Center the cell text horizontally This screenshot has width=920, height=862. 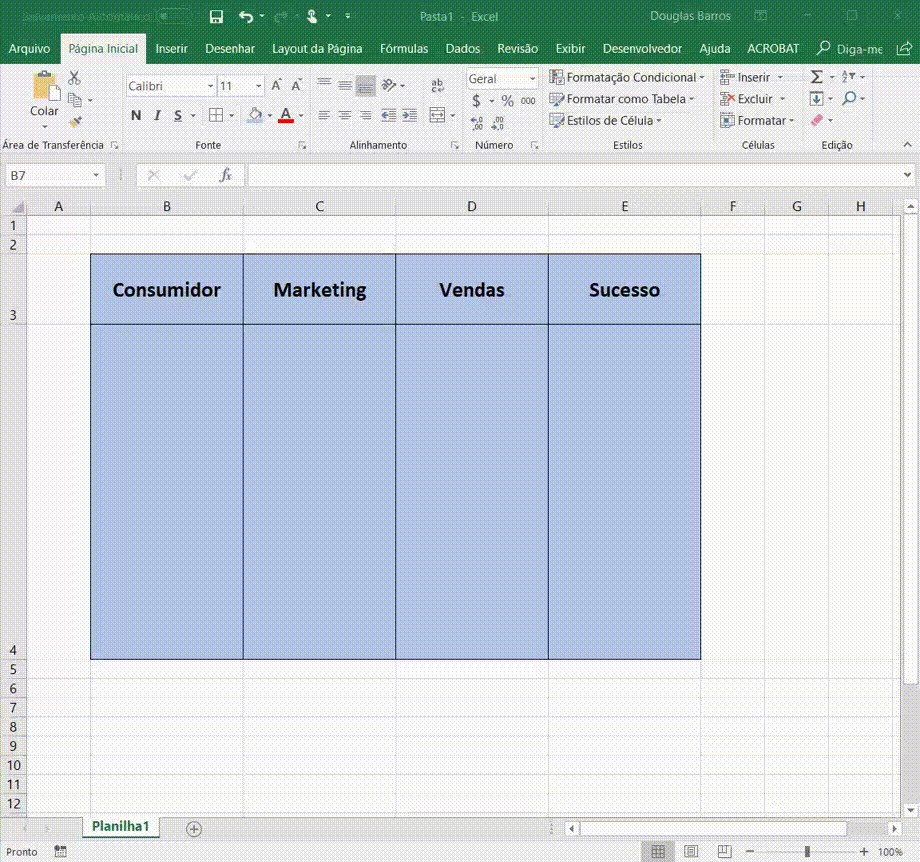[x=345, y=115]
